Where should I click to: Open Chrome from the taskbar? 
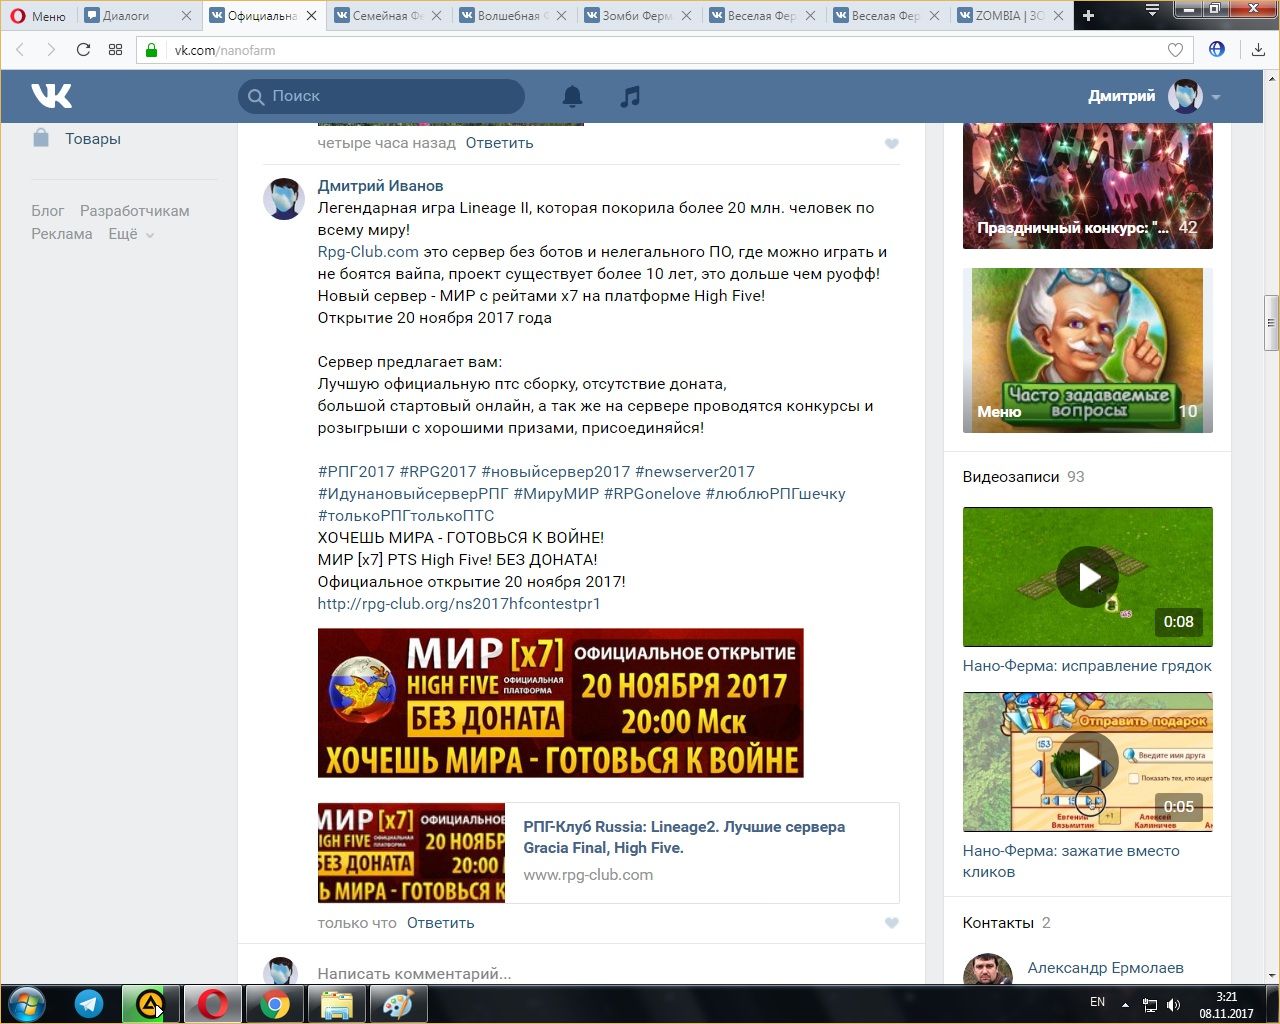274,1004
